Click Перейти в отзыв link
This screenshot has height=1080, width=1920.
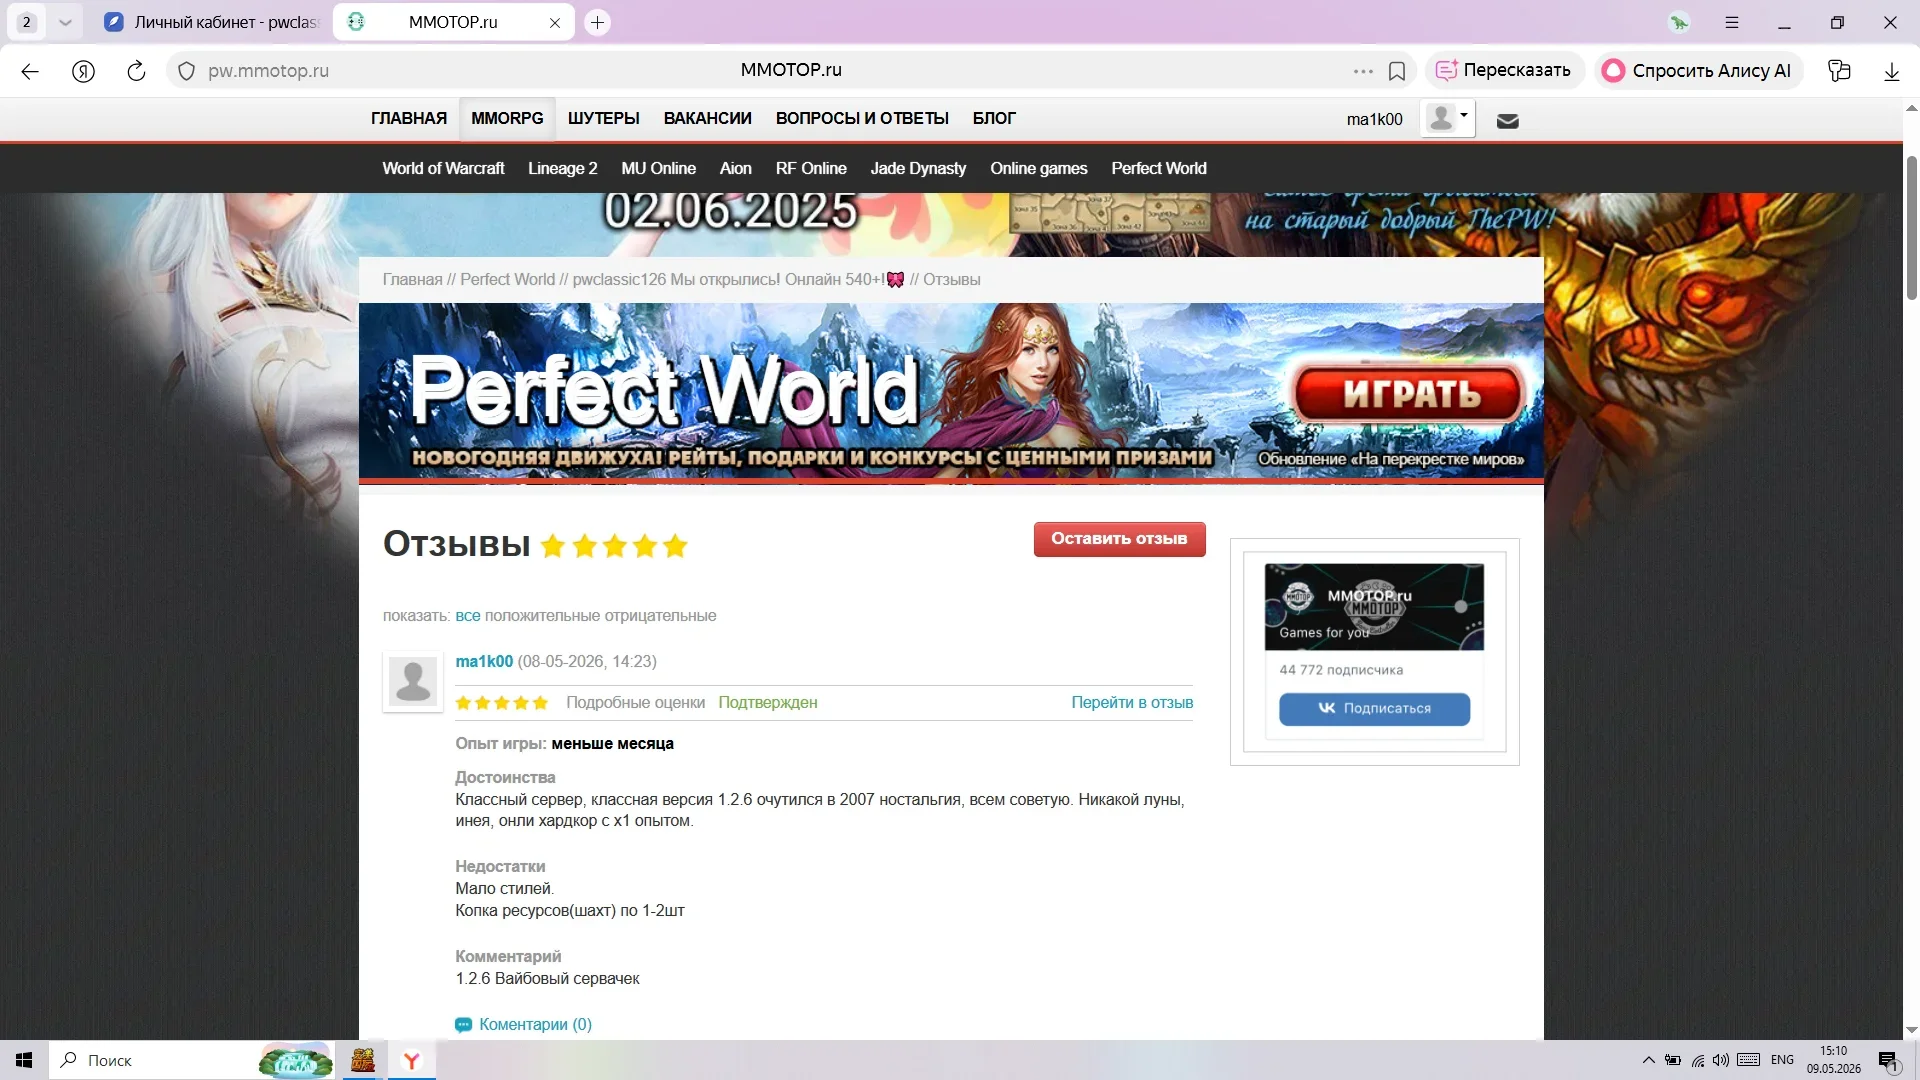[x=1132, y=703]
